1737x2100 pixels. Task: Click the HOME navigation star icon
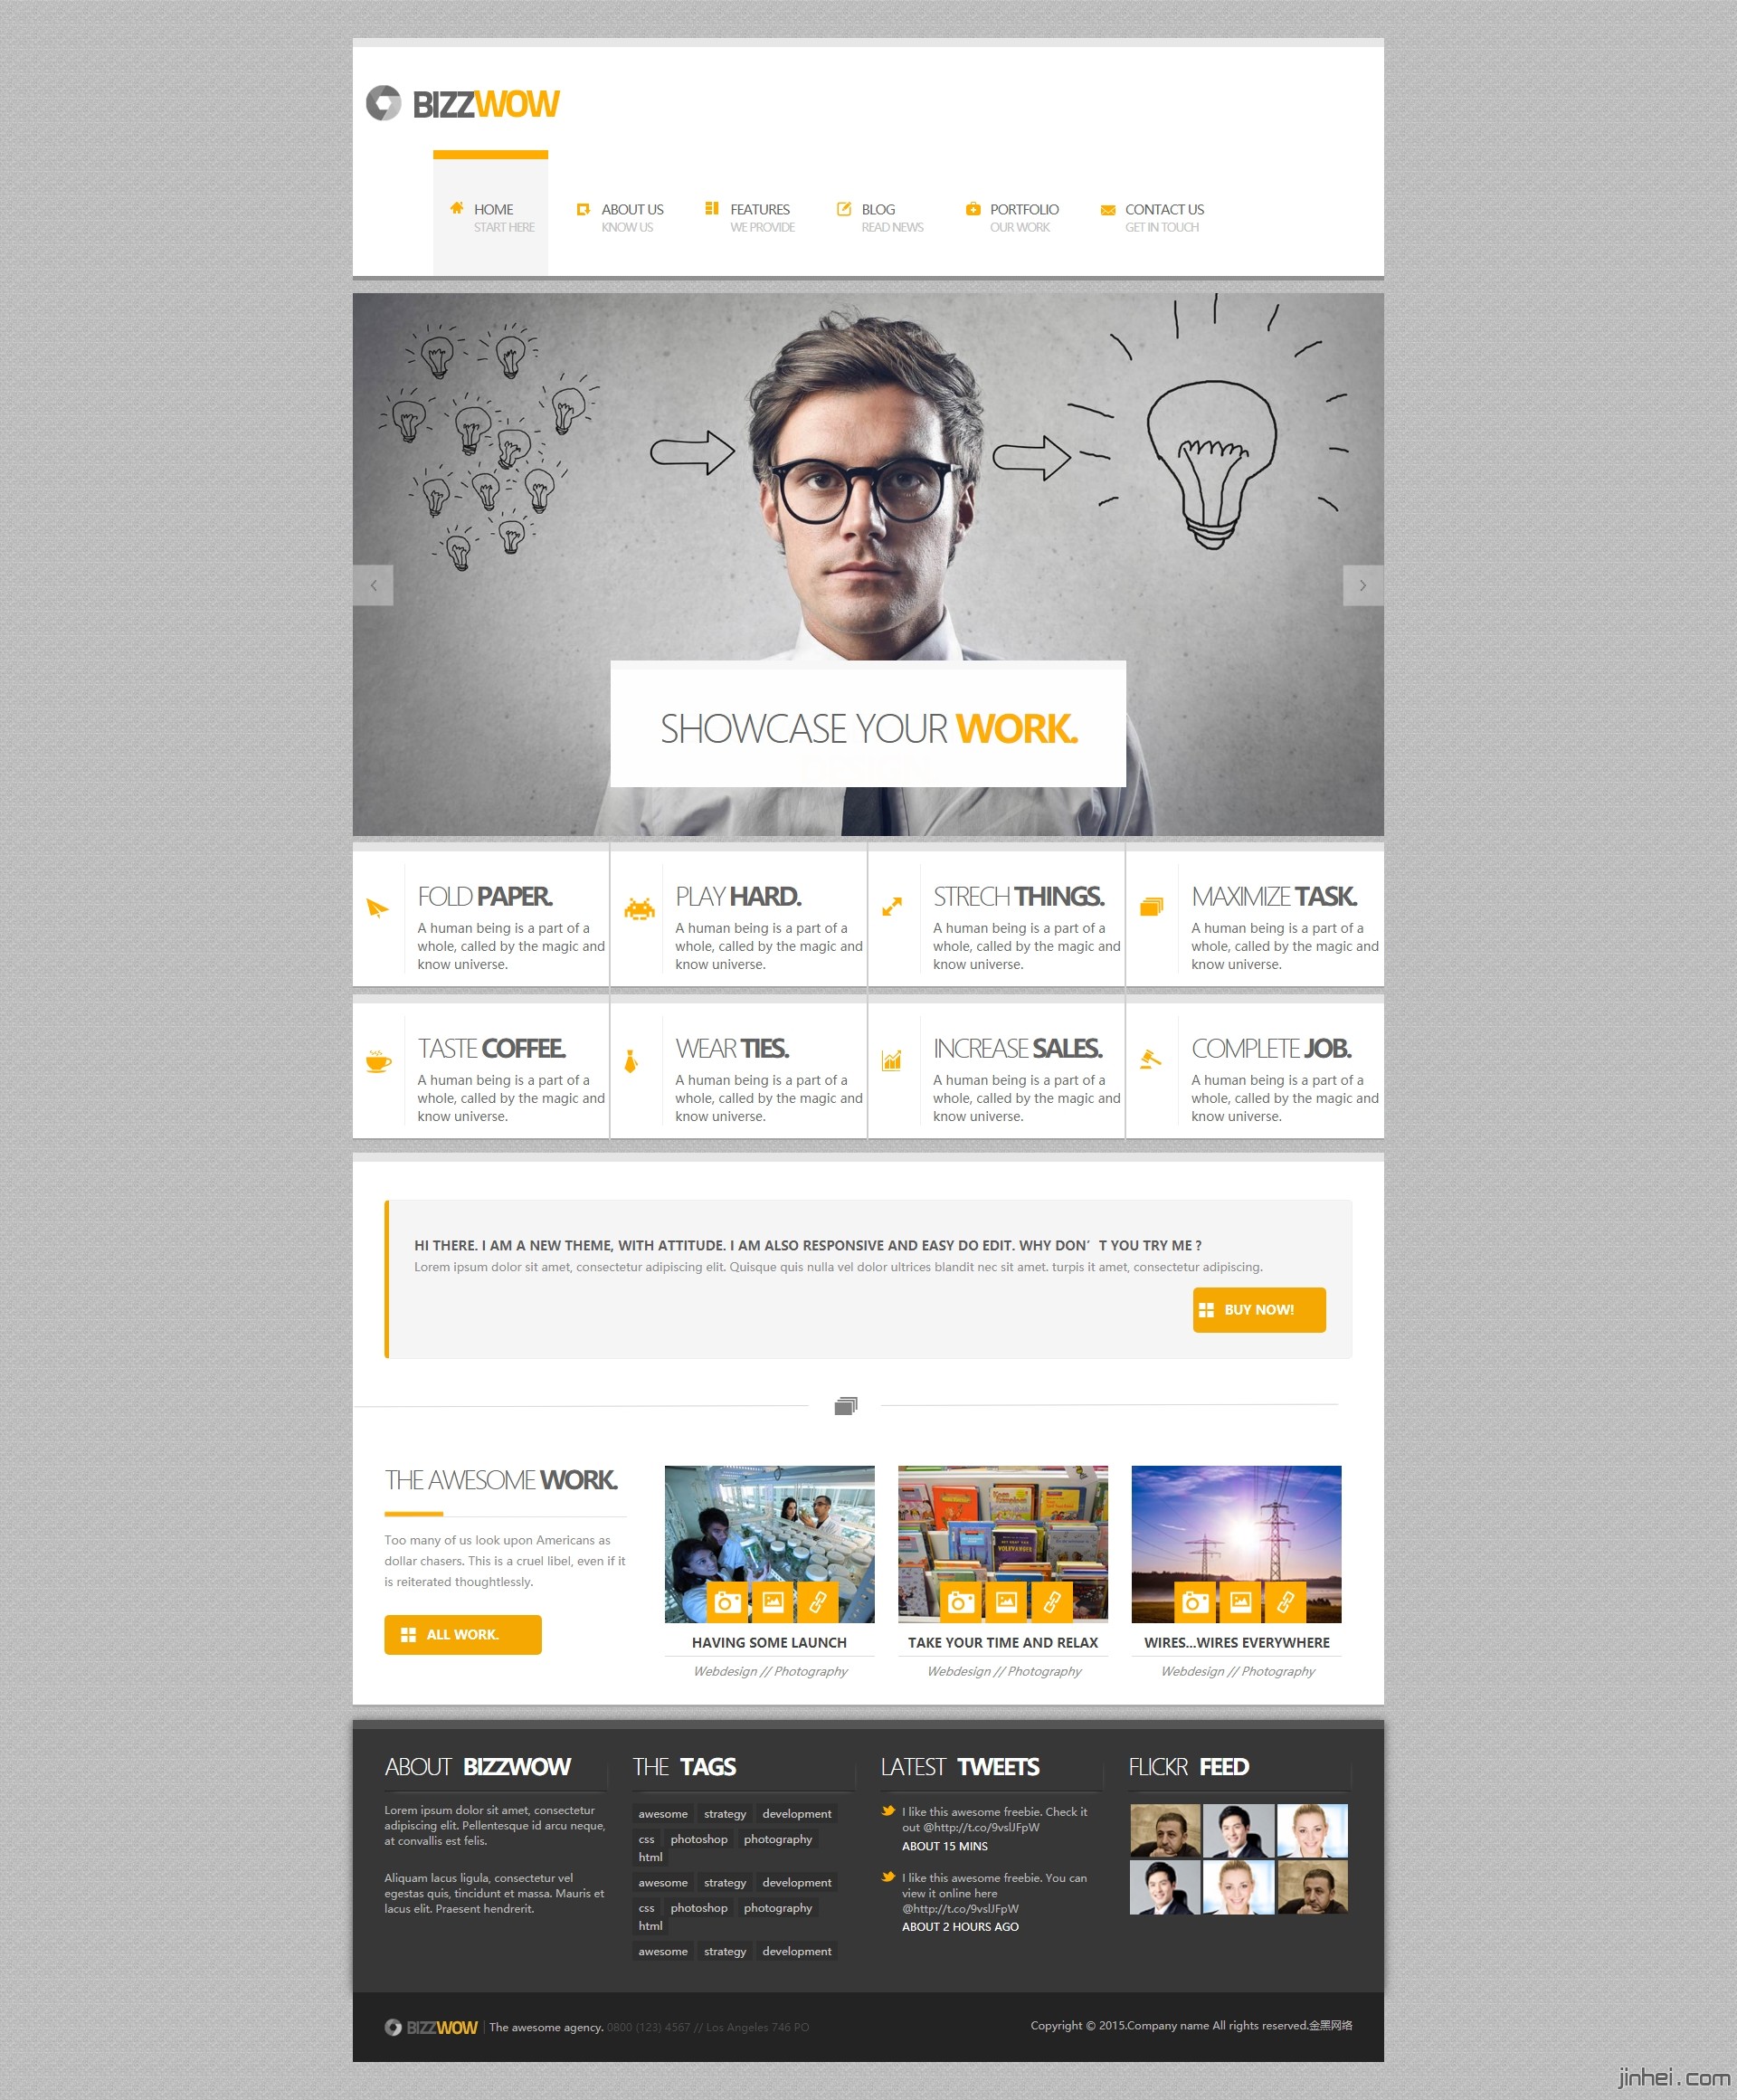click(450, 209)
